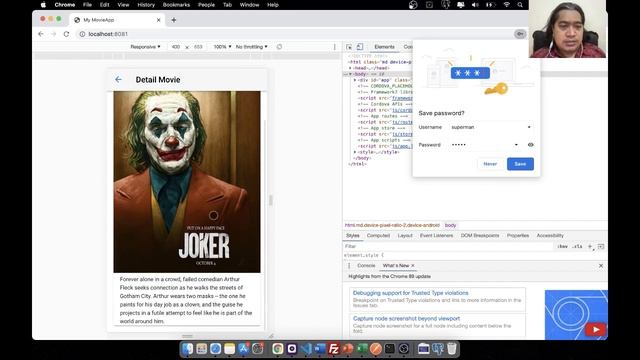Collapse the body element node
This screenshot has height=360, width=640.
[350, 74]
